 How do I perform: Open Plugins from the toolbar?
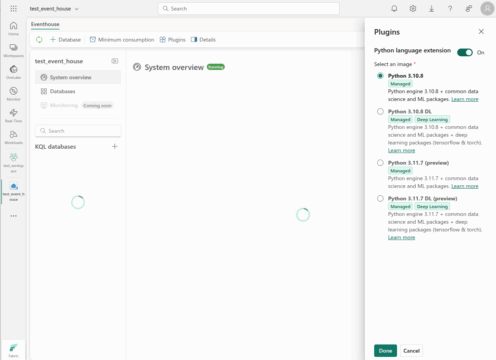[x=172, y=40]
